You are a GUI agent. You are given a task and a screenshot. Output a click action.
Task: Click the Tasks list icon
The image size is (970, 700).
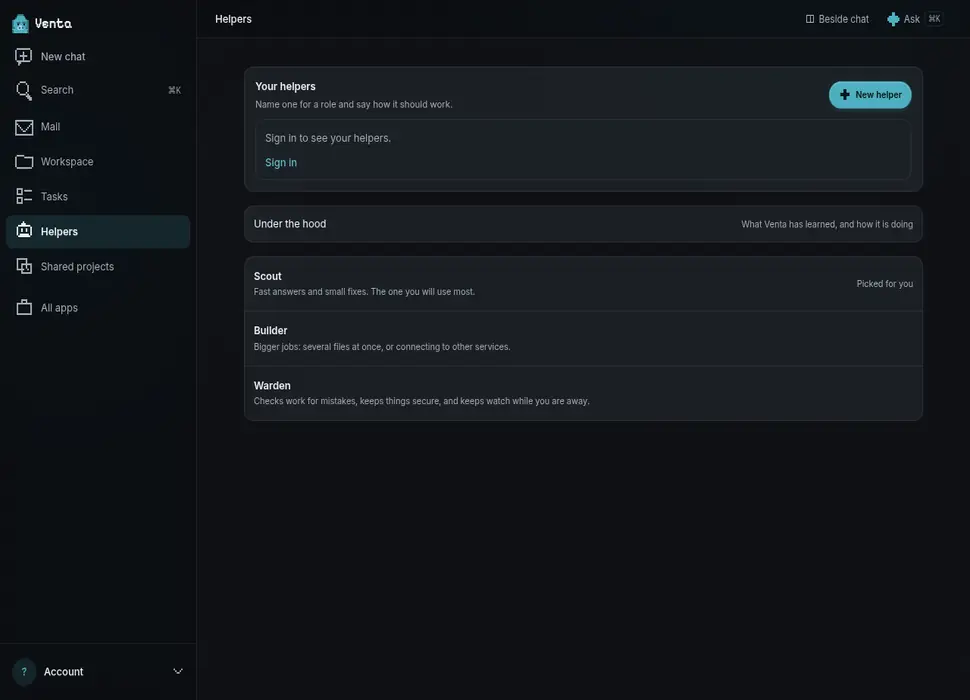tap(24, 197)
